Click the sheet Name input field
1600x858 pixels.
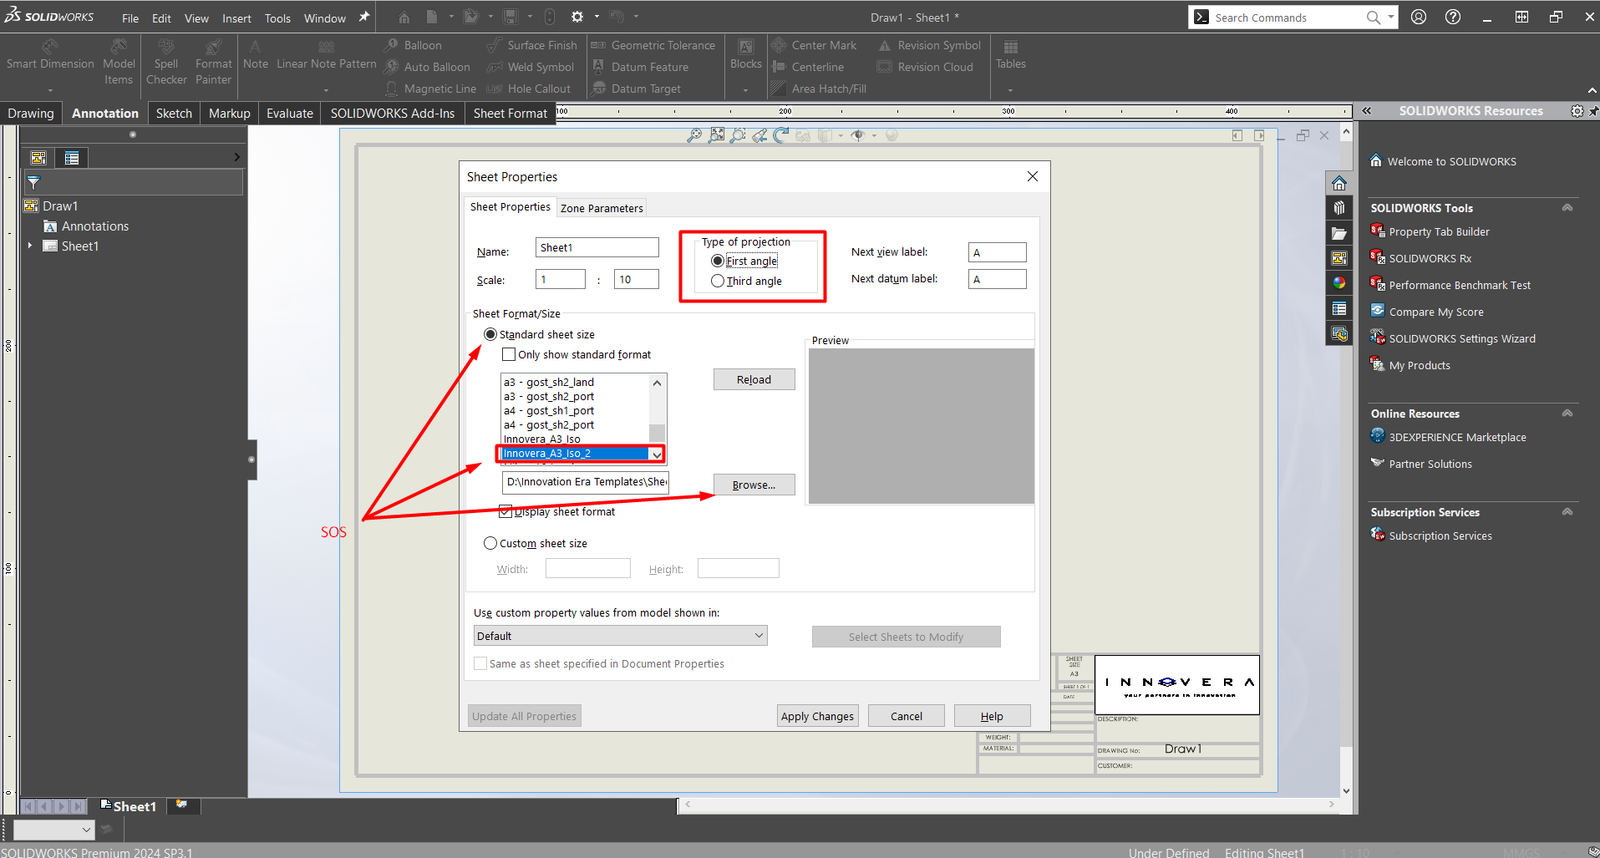point(597,248)
